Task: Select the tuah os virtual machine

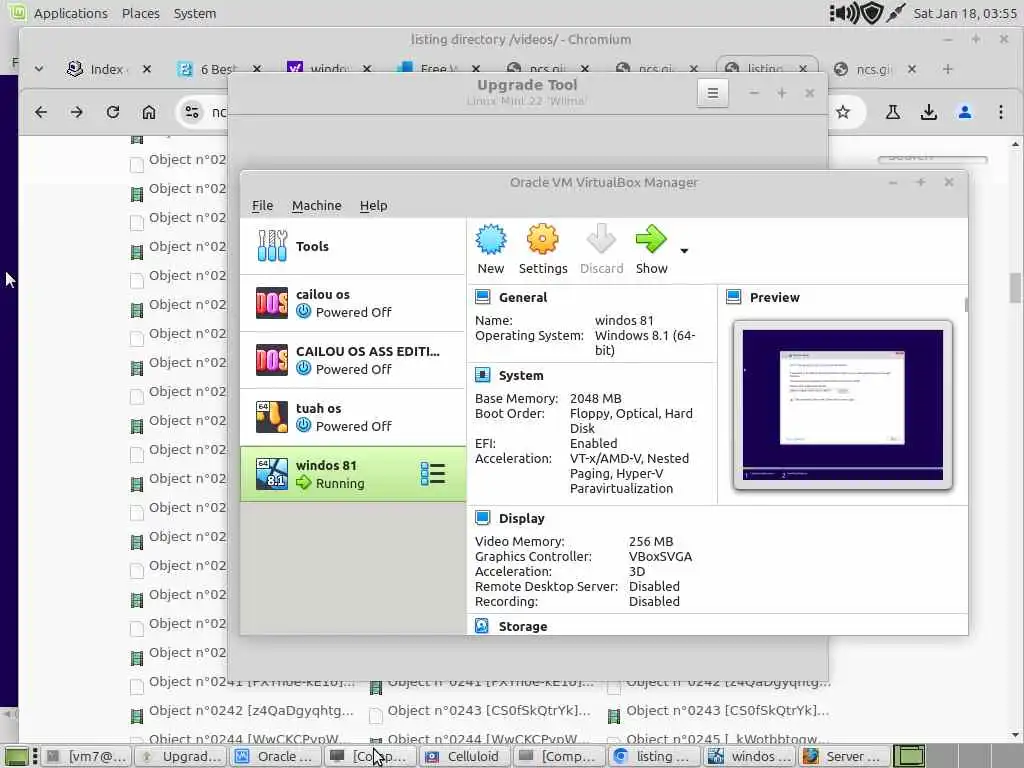Action: pos(353,417)
